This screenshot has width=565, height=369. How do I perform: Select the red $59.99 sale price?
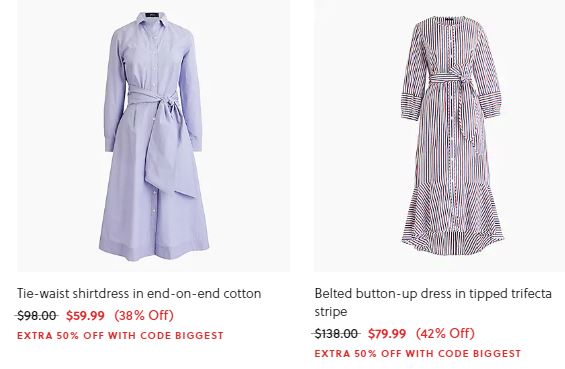pos(85,316)
